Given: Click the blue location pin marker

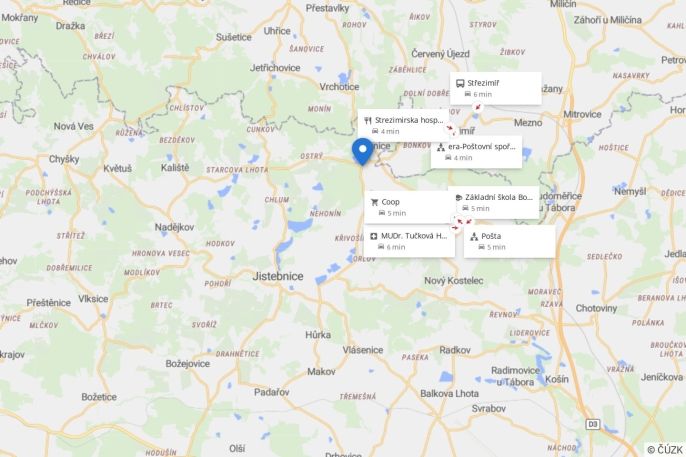Looking at the screenshot, I should [362, 152].
